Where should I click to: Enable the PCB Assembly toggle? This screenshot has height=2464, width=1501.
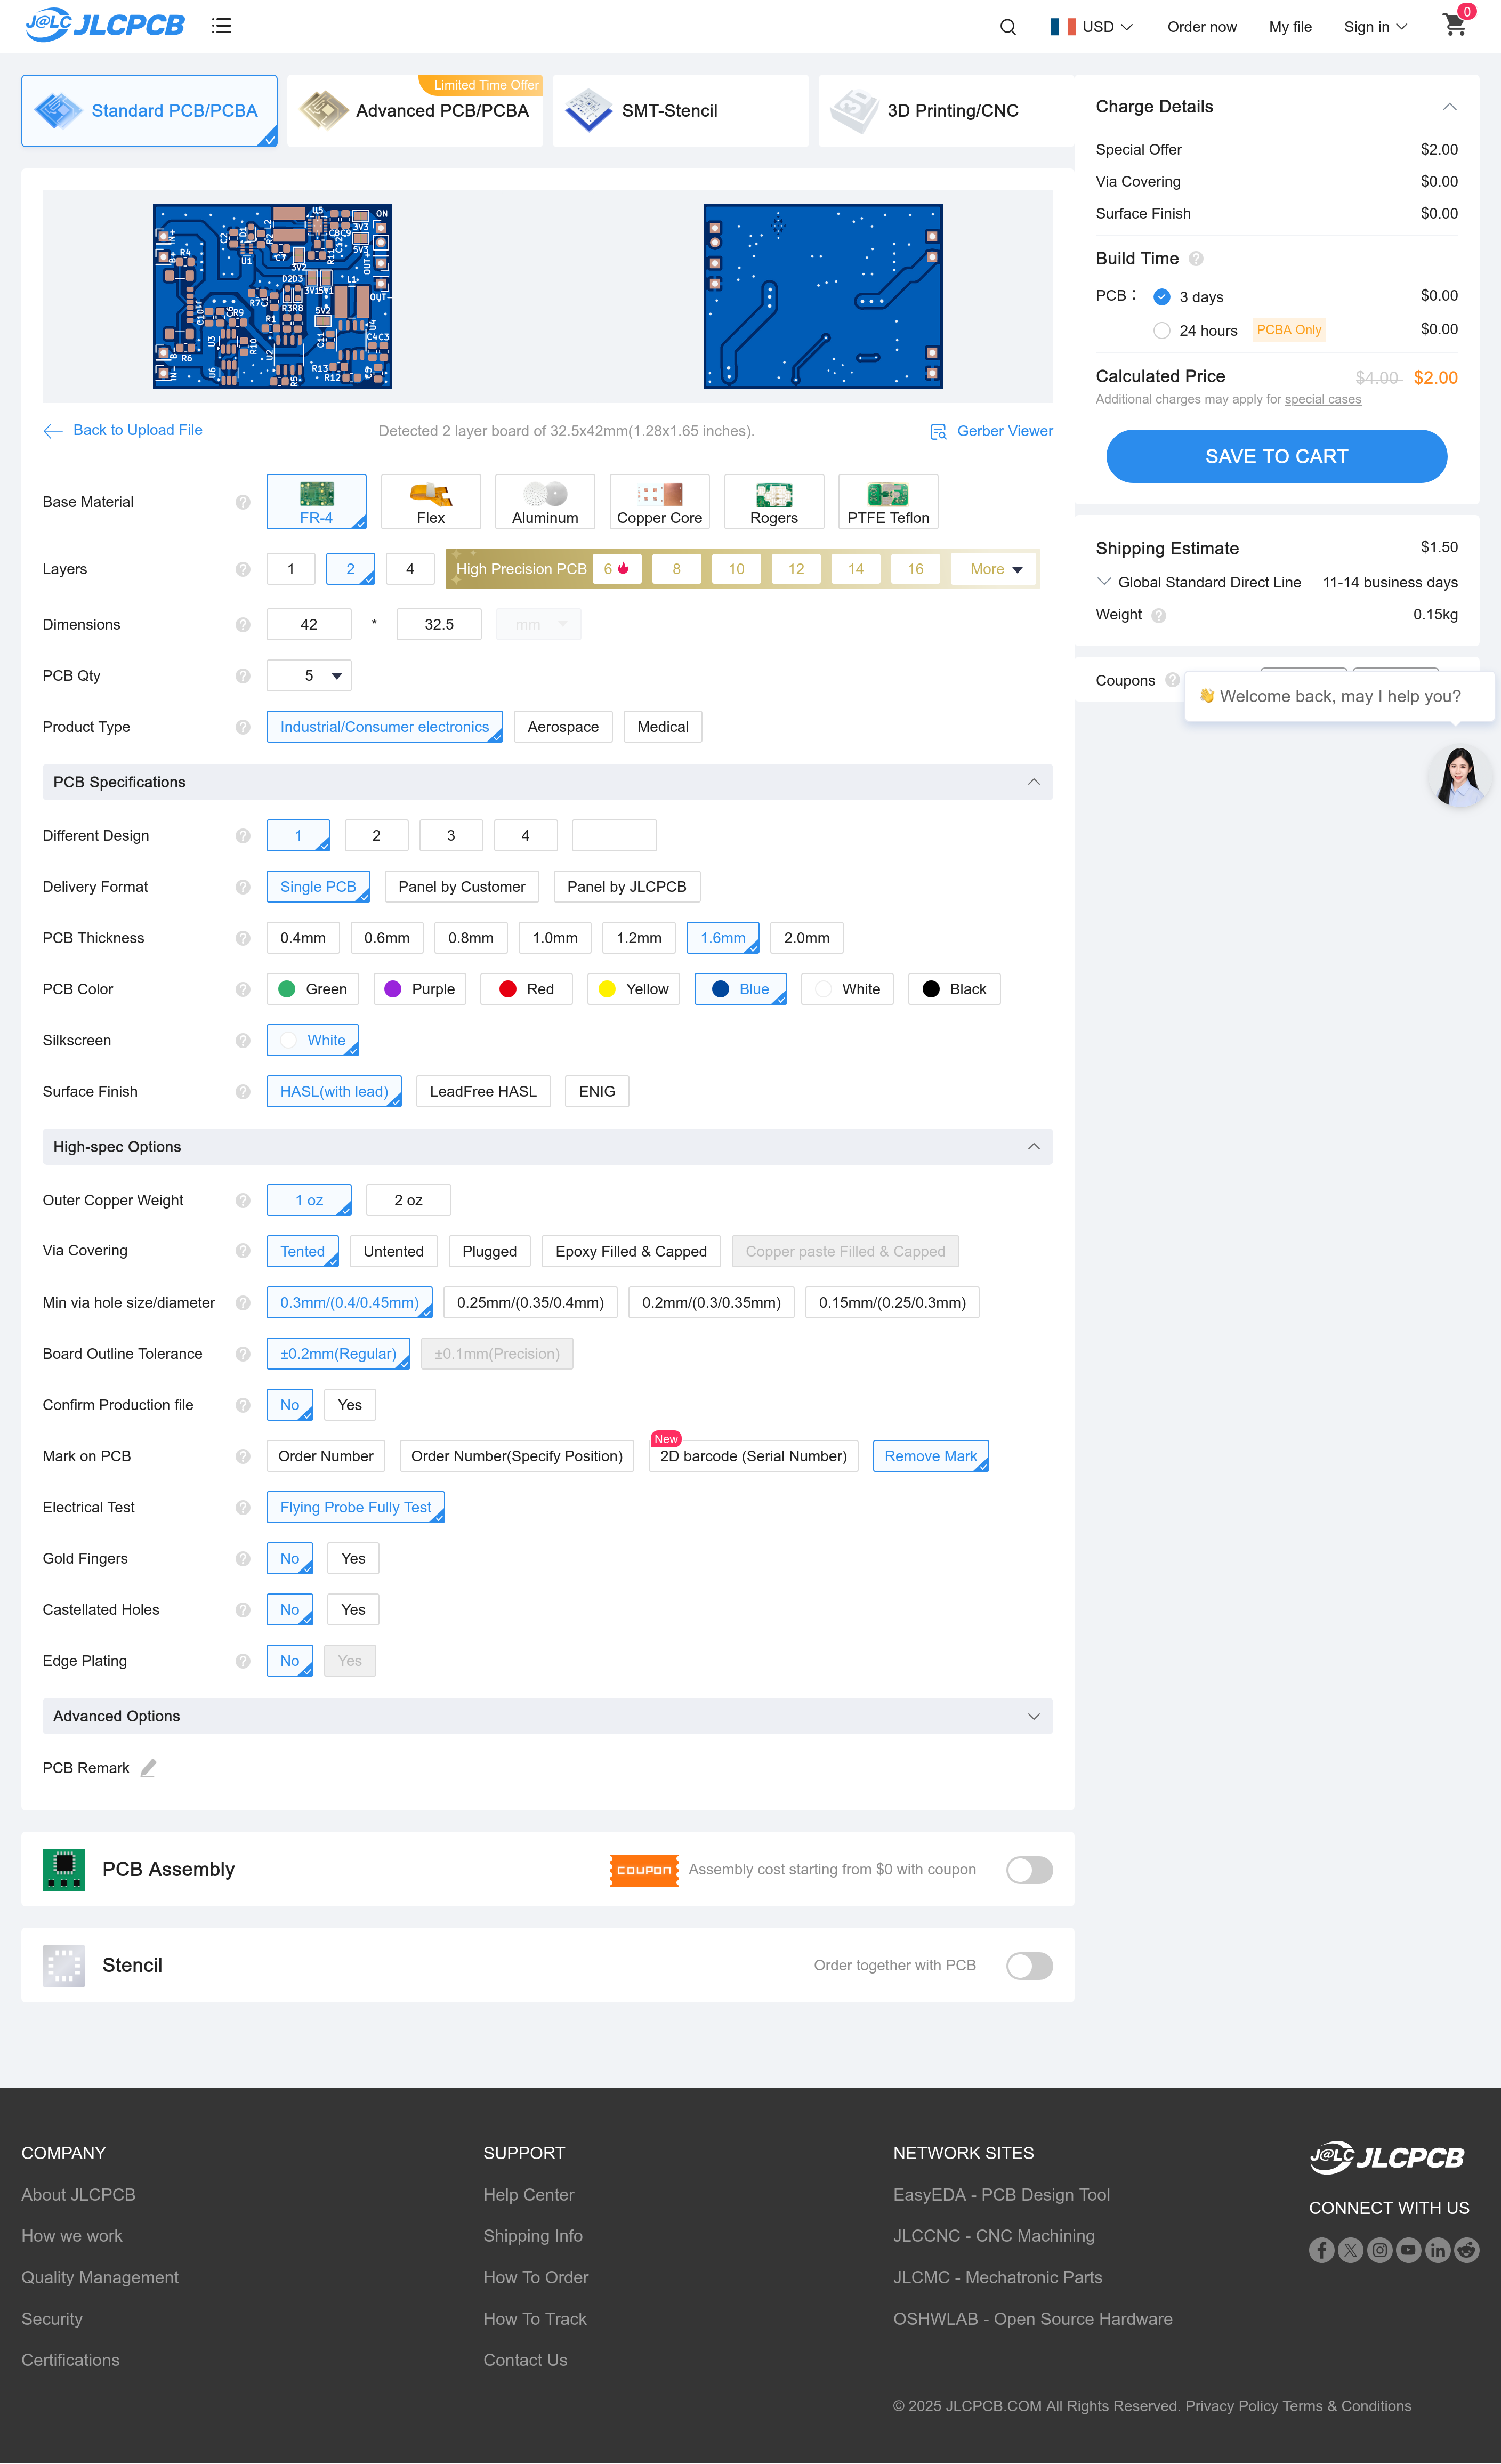click(1029, 1870)
